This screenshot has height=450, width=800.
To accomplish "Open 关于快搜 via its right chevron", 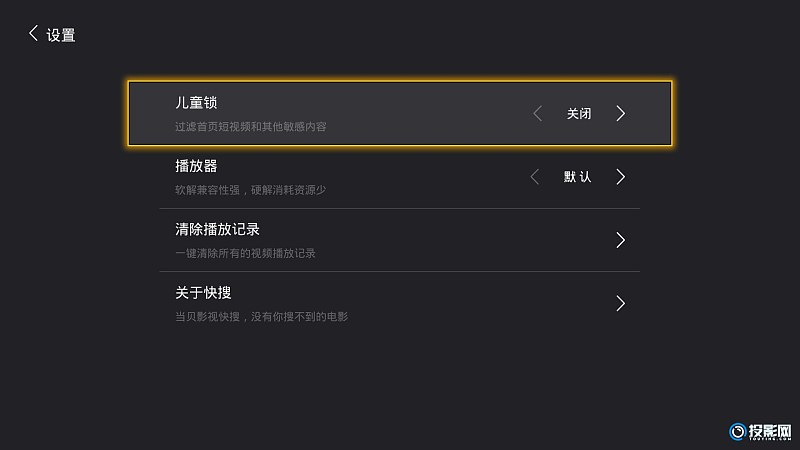I will (620, 303).
